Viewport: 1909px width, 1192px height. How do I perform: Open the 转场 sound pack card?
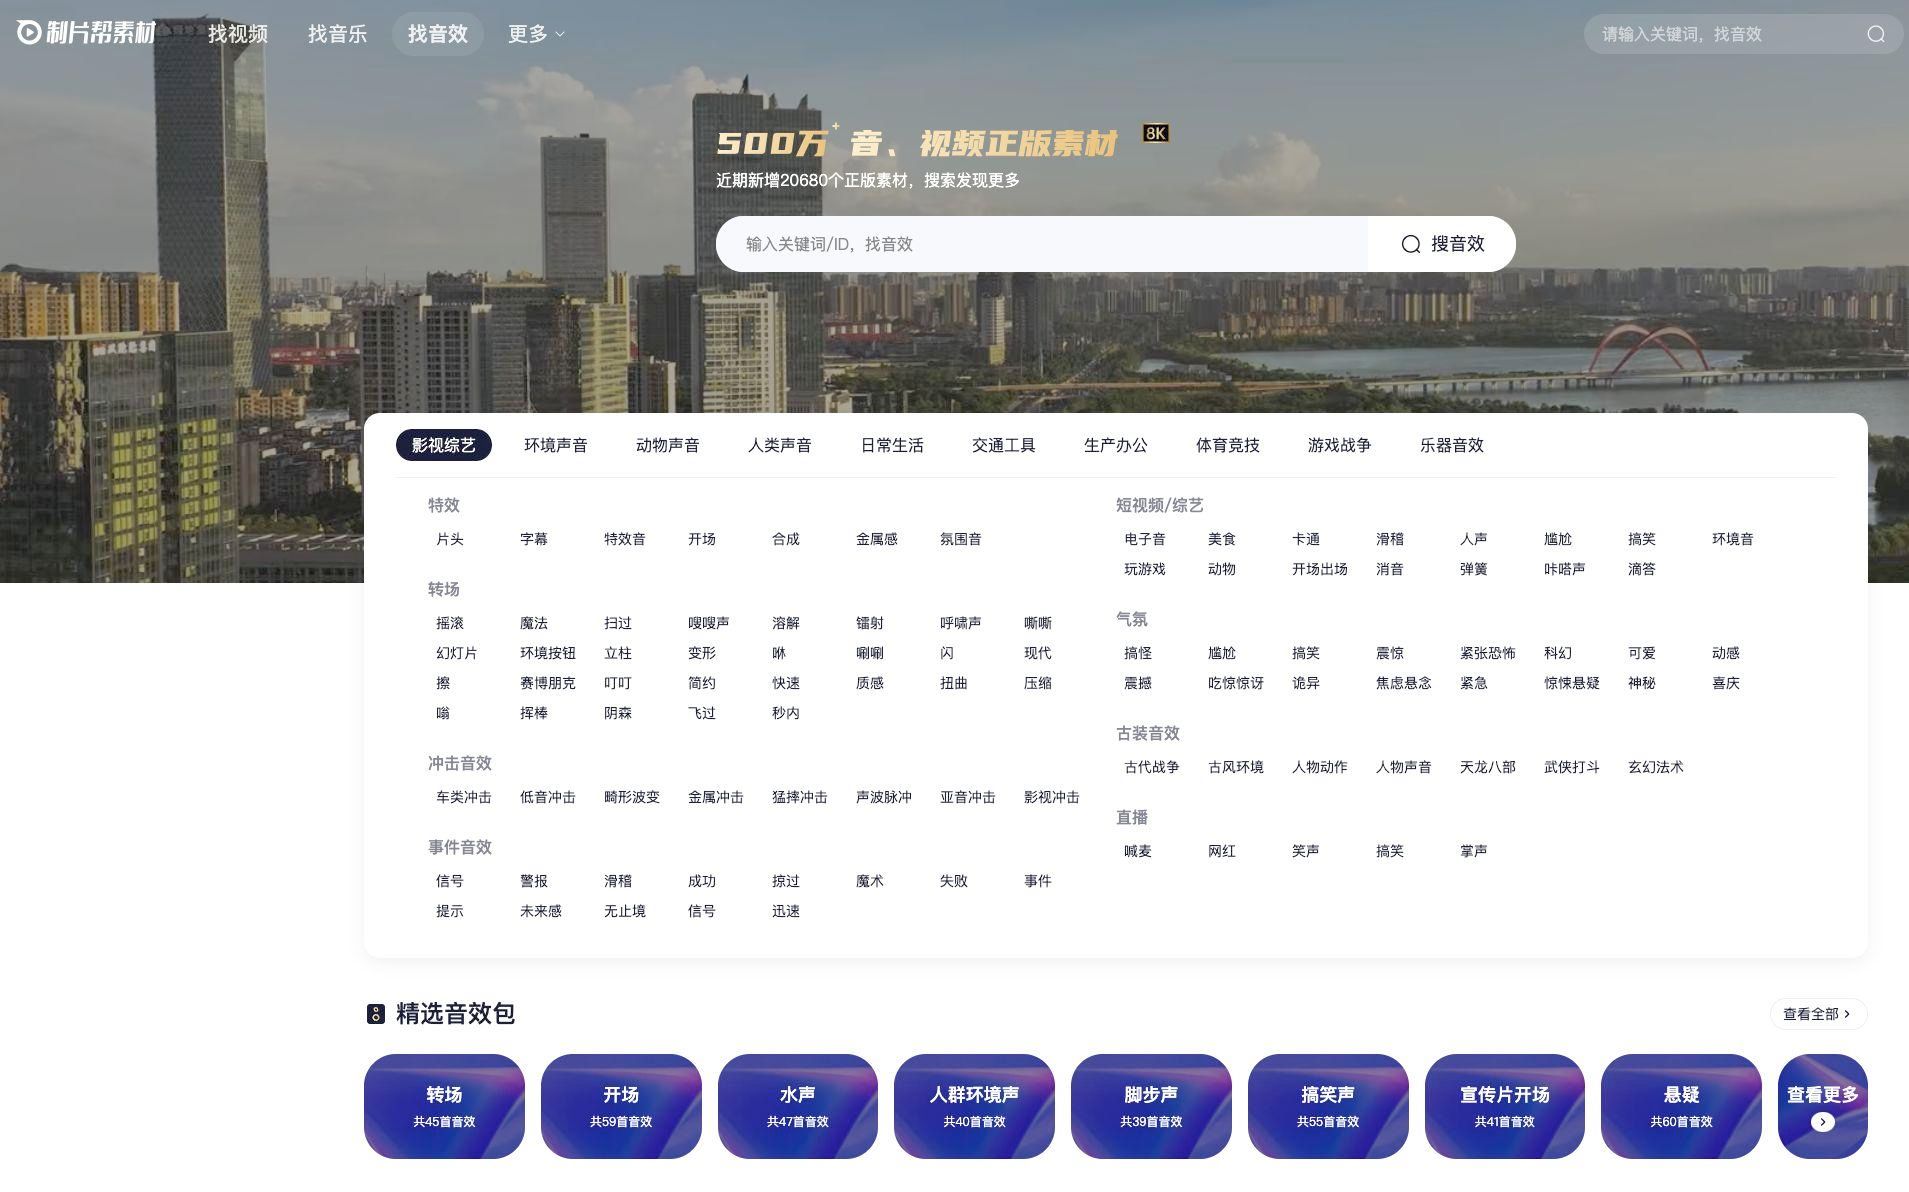point(444,1106)
